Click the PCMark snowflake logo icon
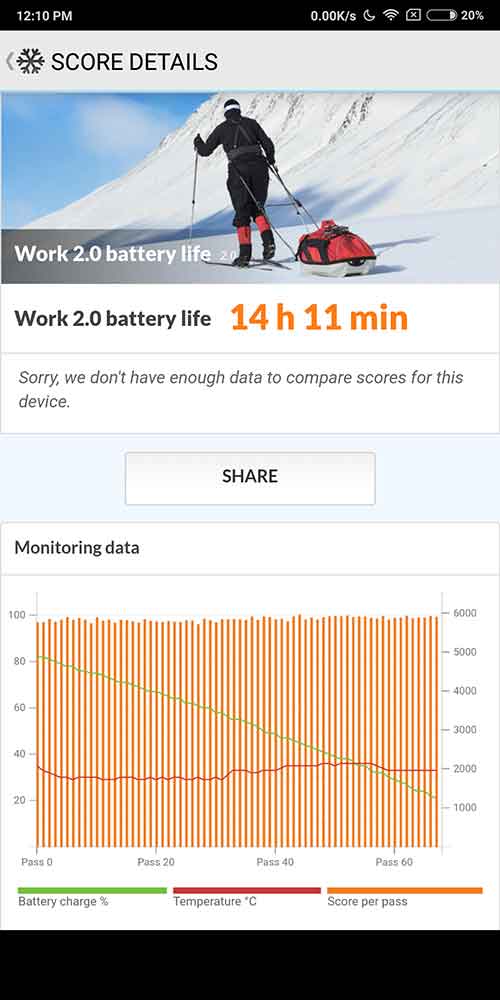This screenshot has height=1000, width=500. (31, 62)
